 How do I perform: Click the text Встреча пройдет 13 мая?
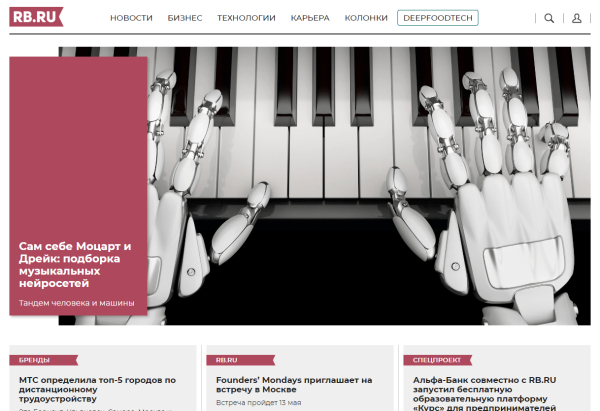tap(258, 403)
